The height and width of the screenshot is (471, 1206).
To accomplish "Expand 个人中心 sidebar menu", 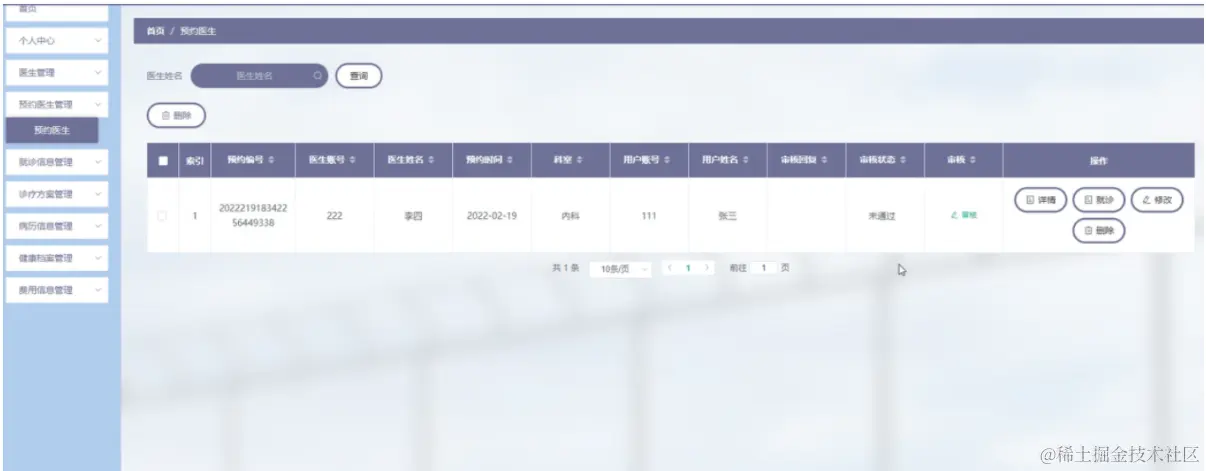I will (x=56, y=41).
